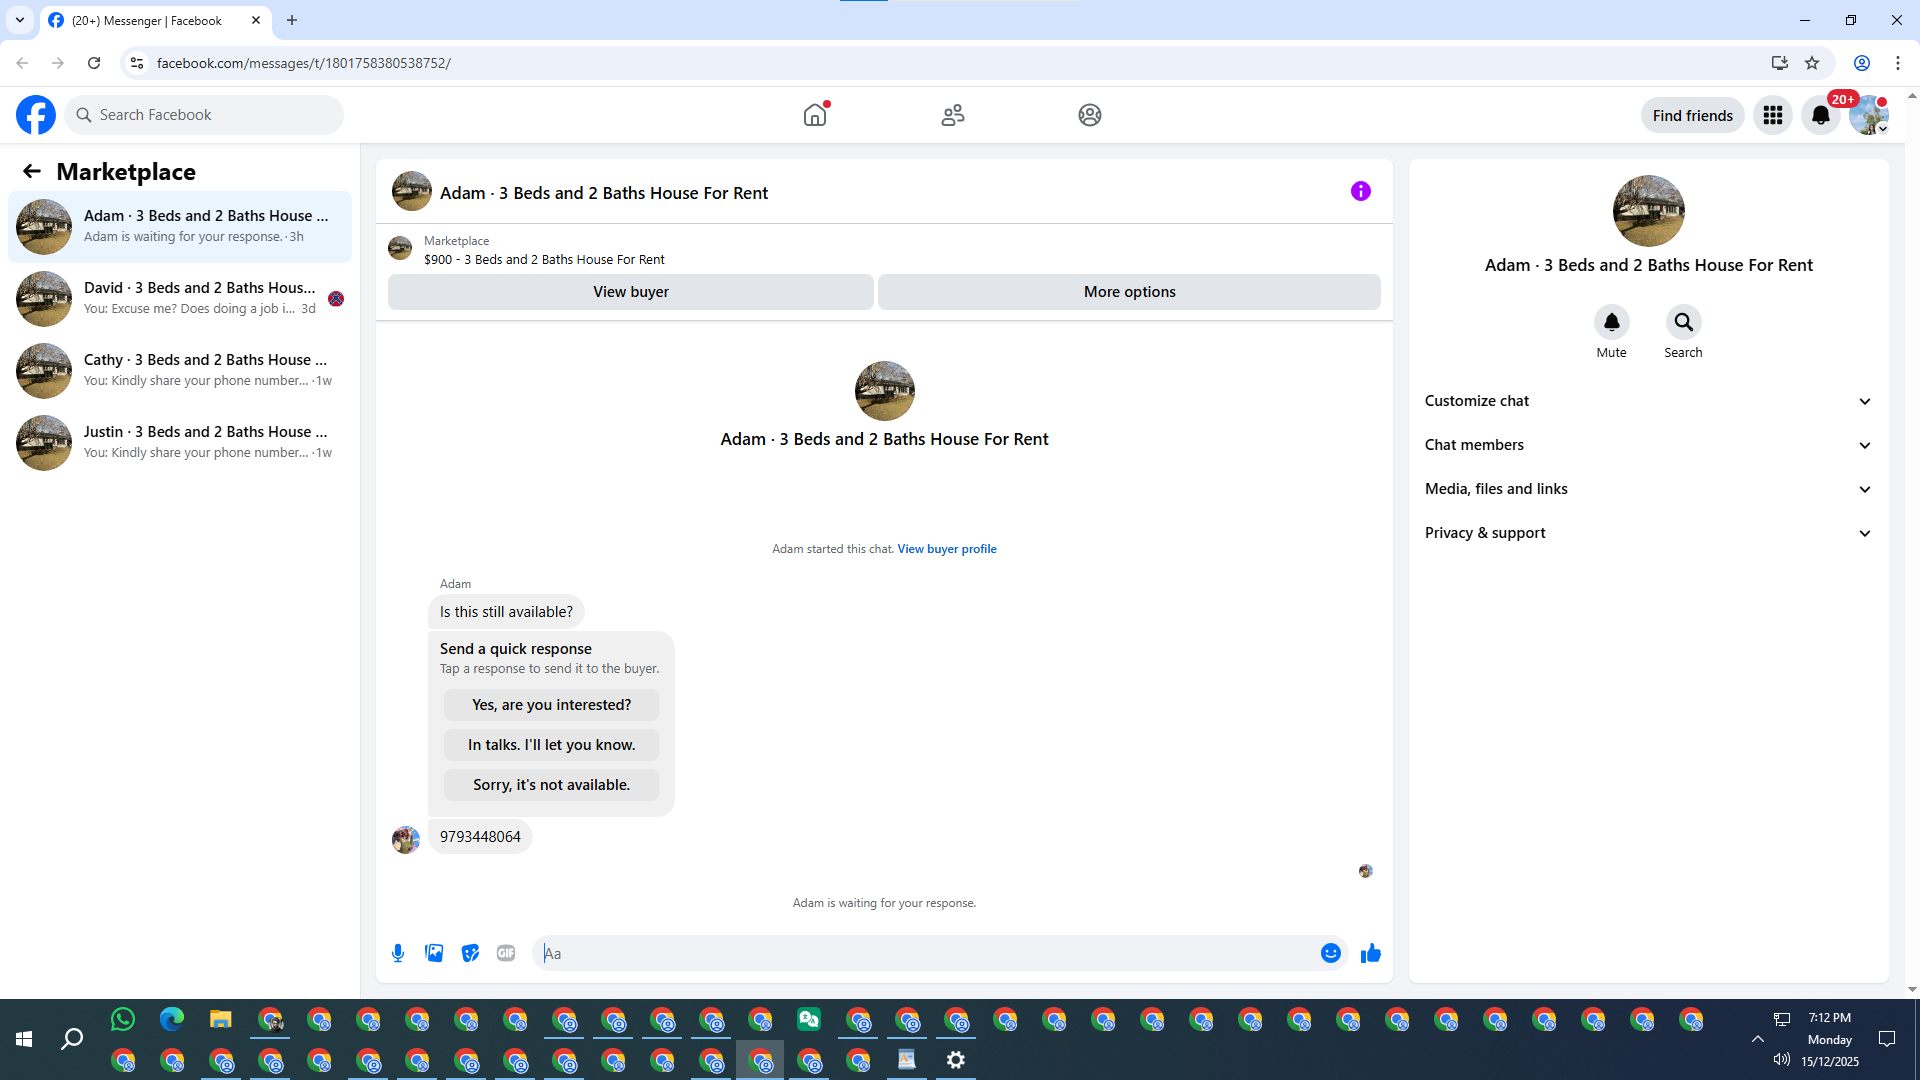This screenshot has height=1080, width=1920.
Task: Open the Chrome three-dot menu
Action: pos(1898,63)
